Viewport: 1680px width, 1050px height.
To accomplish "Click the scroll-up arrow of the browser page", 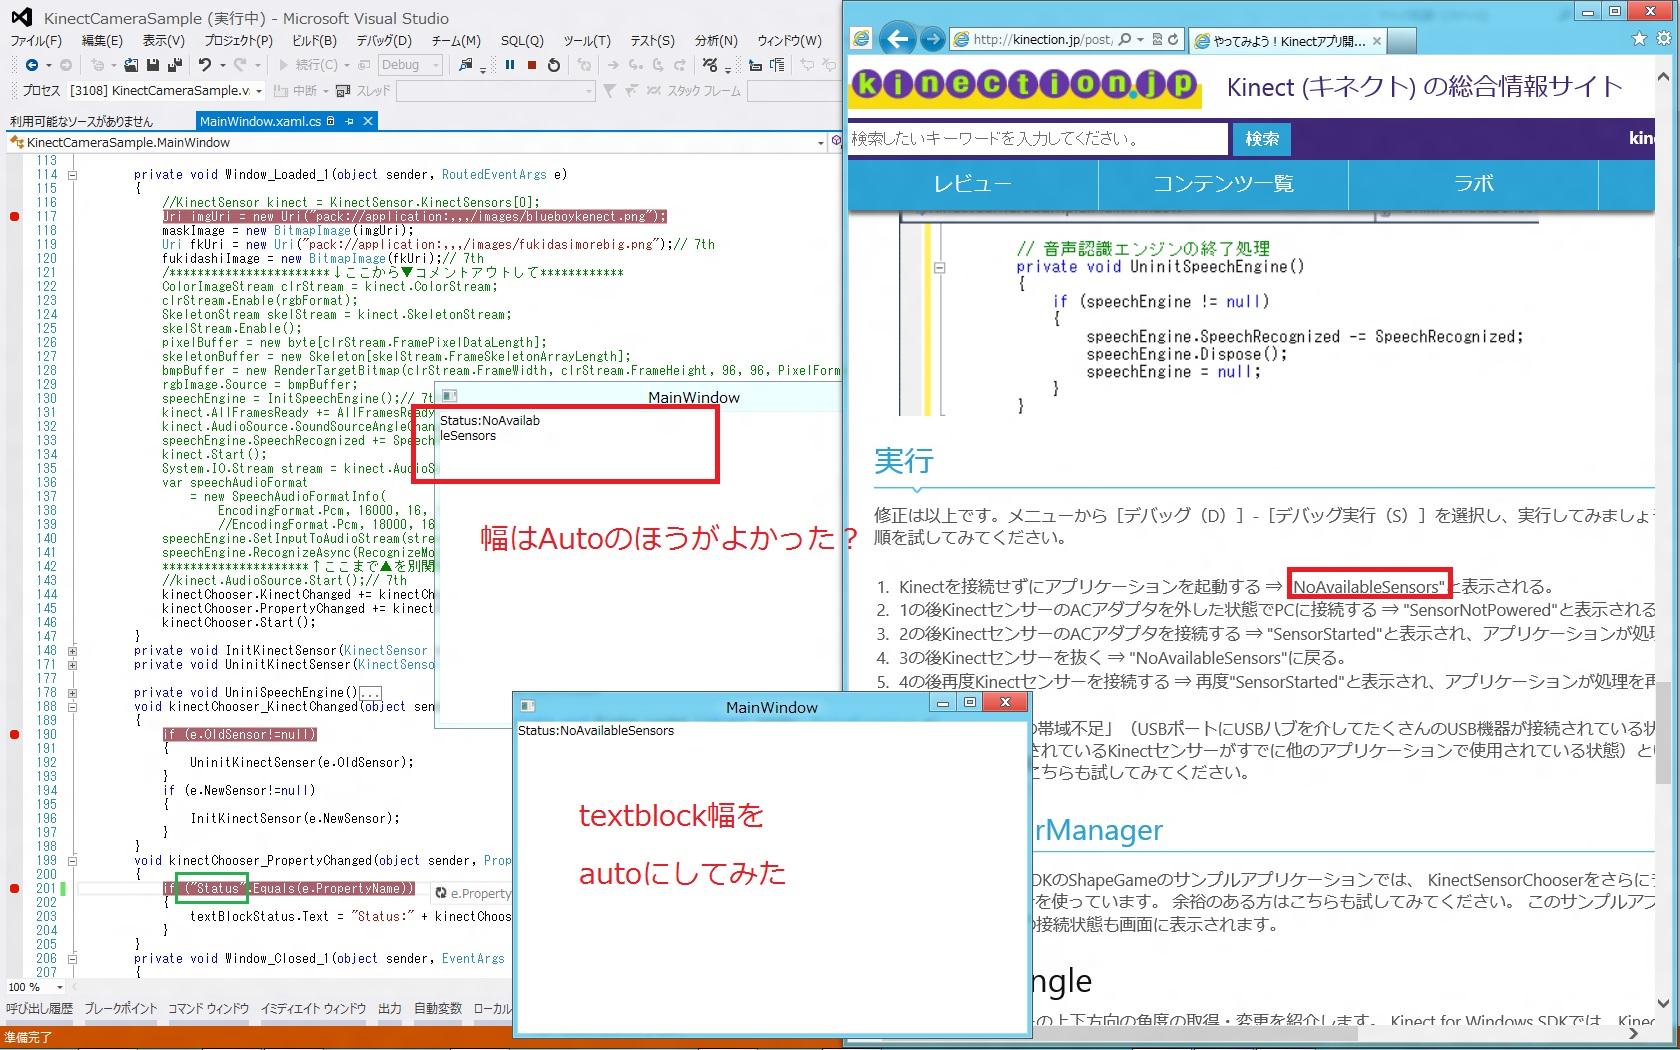I will 1663,76.
